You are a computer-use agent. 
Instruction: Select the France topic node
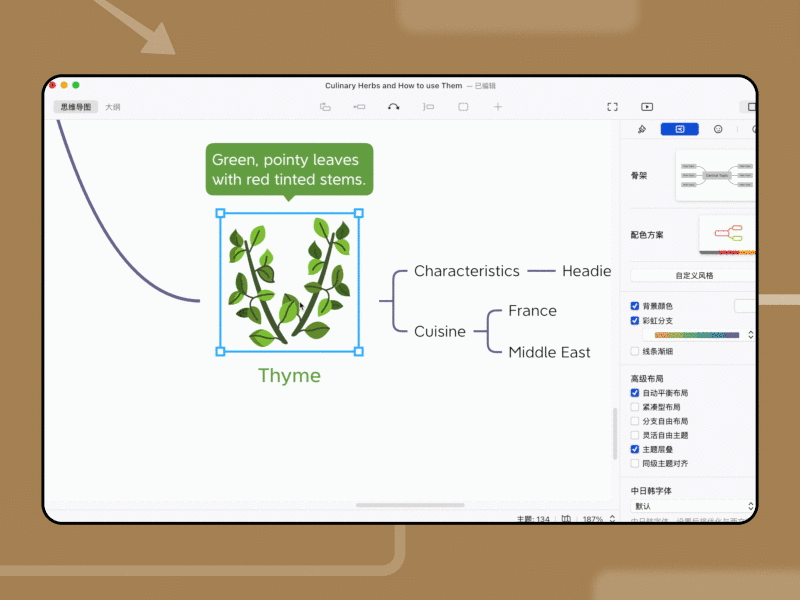pos(532,311)
